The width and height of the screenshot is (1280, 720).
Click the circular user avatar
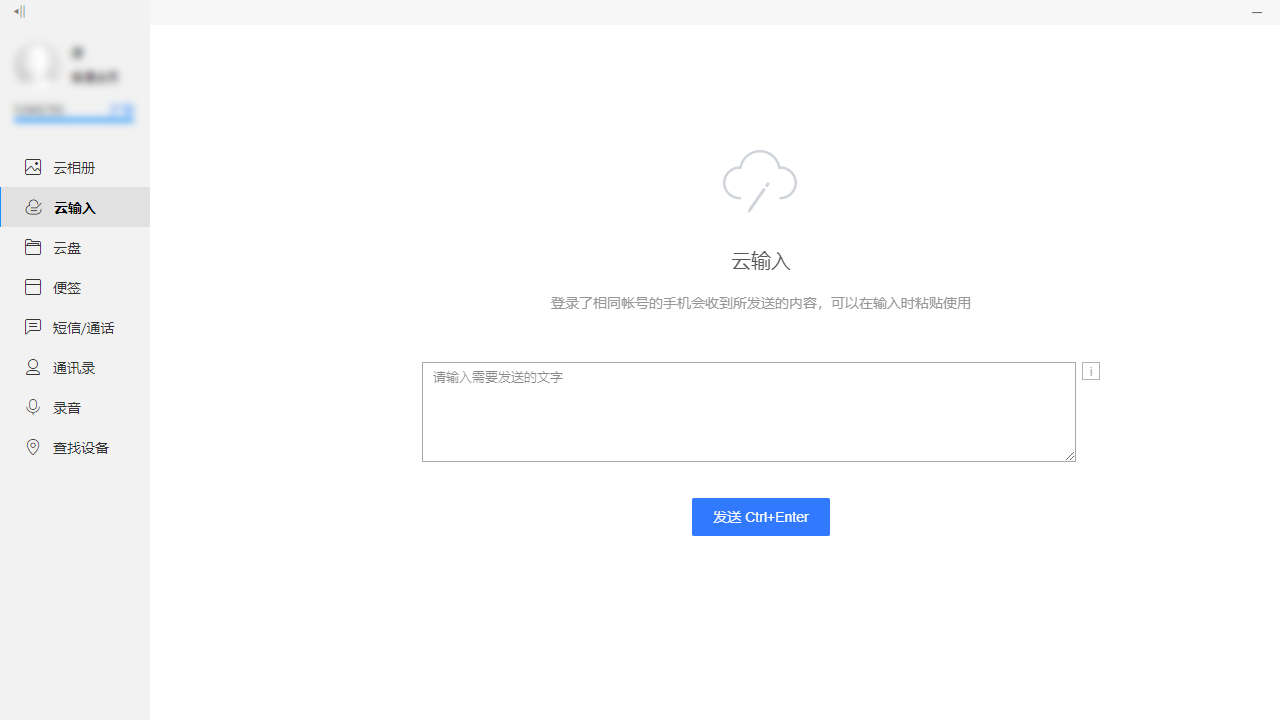[x=38, y=63]
